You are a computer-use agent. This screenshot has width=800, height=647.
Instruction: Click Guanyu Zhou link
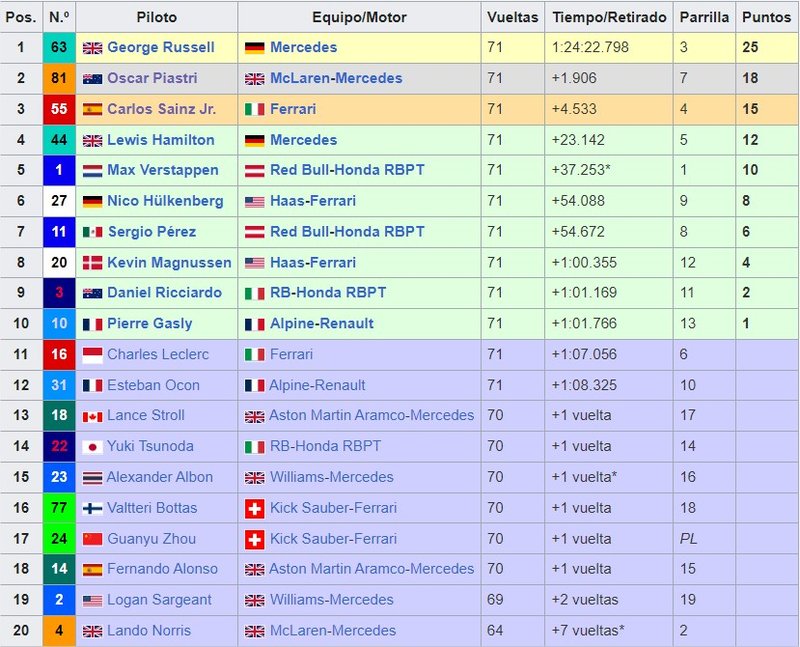click(152, 538)
